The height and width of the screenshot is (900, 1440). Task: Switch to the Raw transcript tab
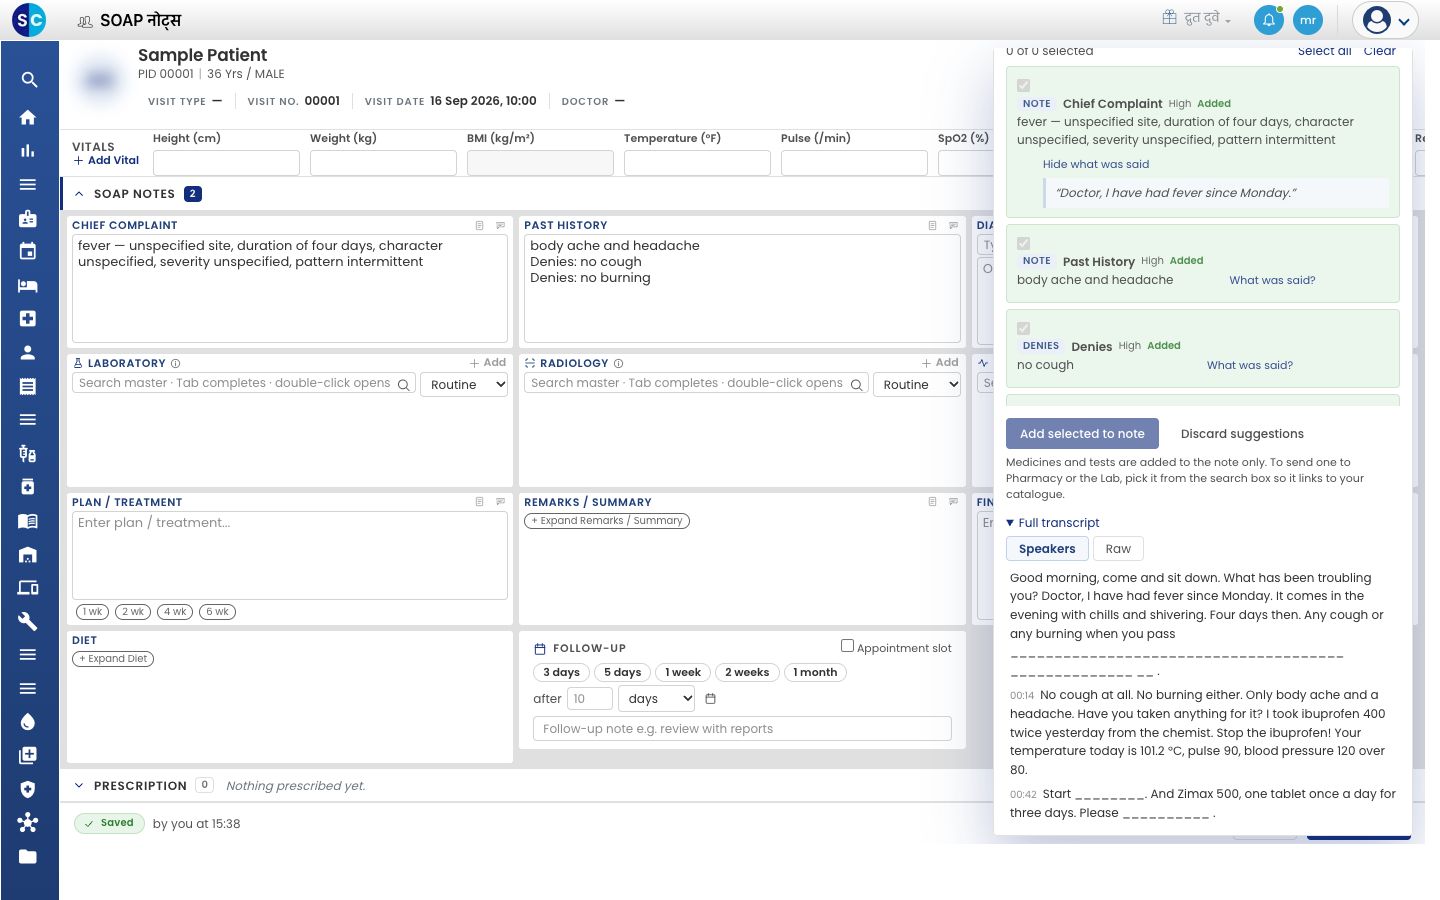coord(1118,549)
